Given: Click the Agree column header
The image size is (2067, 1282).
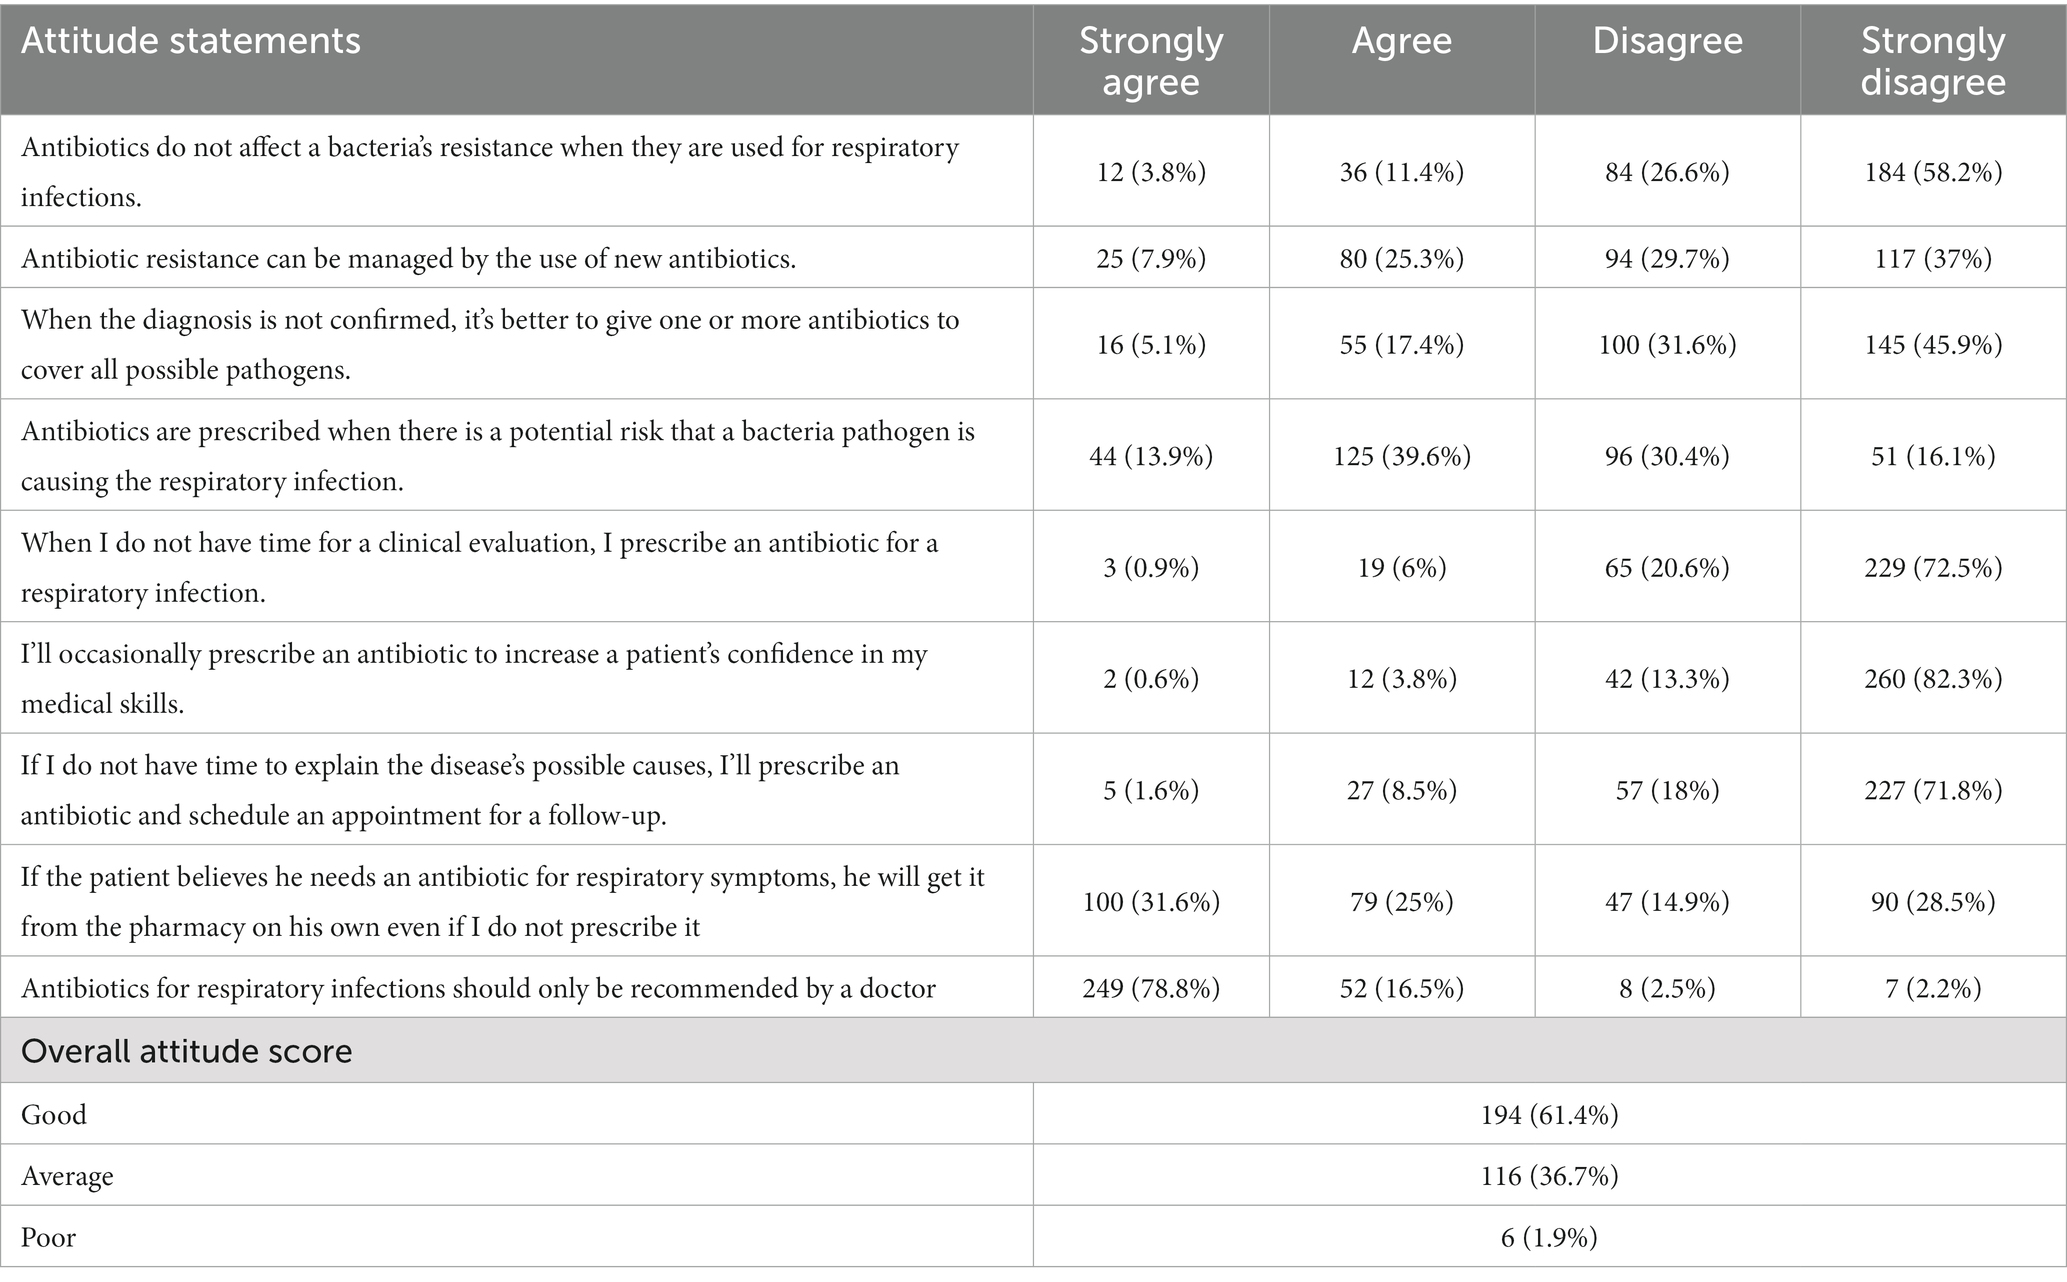Looking at the screenshot, I should tap(1401, 41).
